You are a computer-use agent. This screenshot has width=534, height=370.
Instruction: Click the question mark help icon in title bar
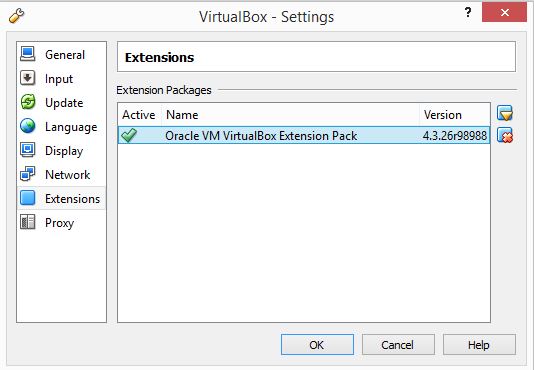[468, 13]
